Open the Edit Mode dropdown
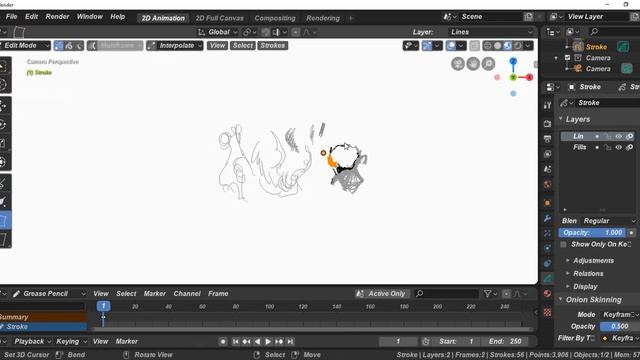This screenshot has height=360, width=640. point(24,46)
